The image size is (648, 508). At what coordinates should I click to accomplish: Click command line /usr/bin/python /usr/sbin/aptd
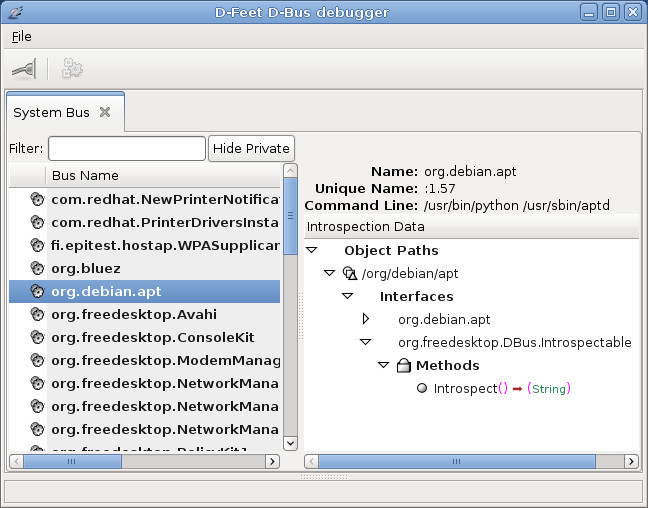517,205
